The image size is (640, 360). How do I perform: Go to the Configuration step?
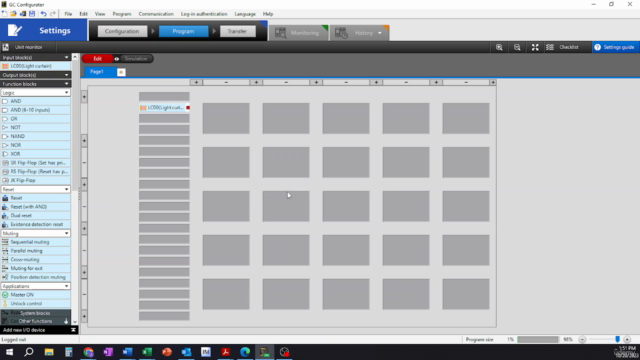click(x=122, y=31)
